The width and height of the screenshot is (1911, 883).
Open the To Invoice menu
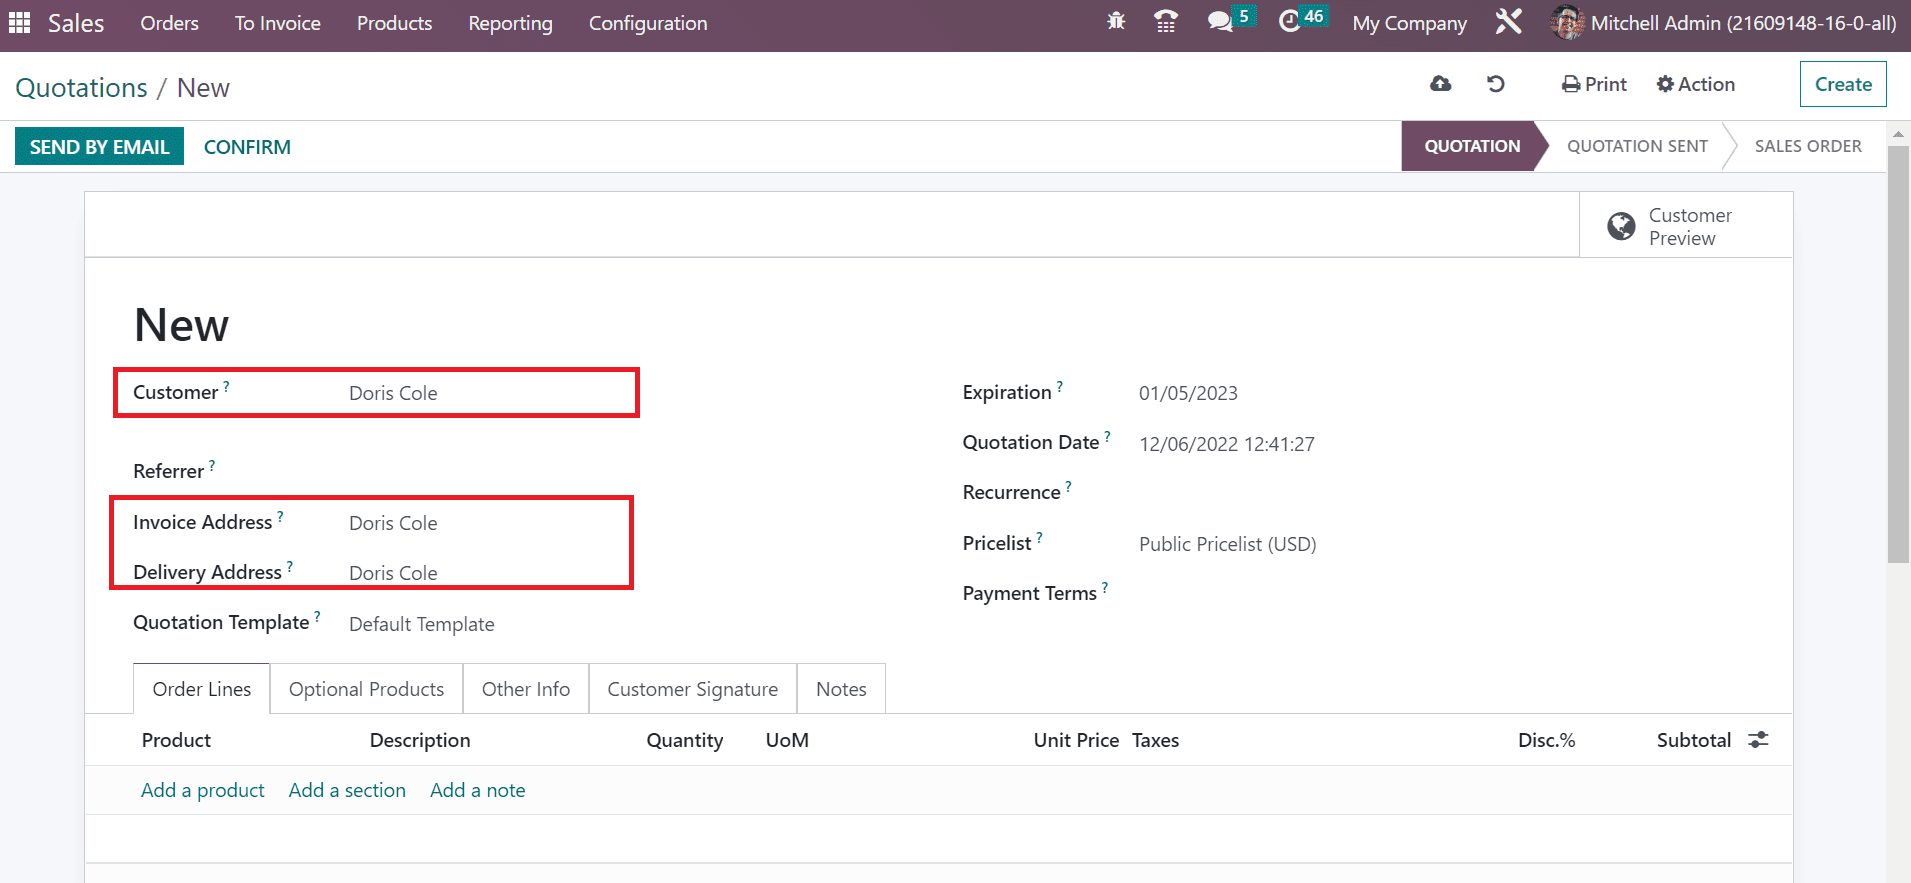pos(278,23)
